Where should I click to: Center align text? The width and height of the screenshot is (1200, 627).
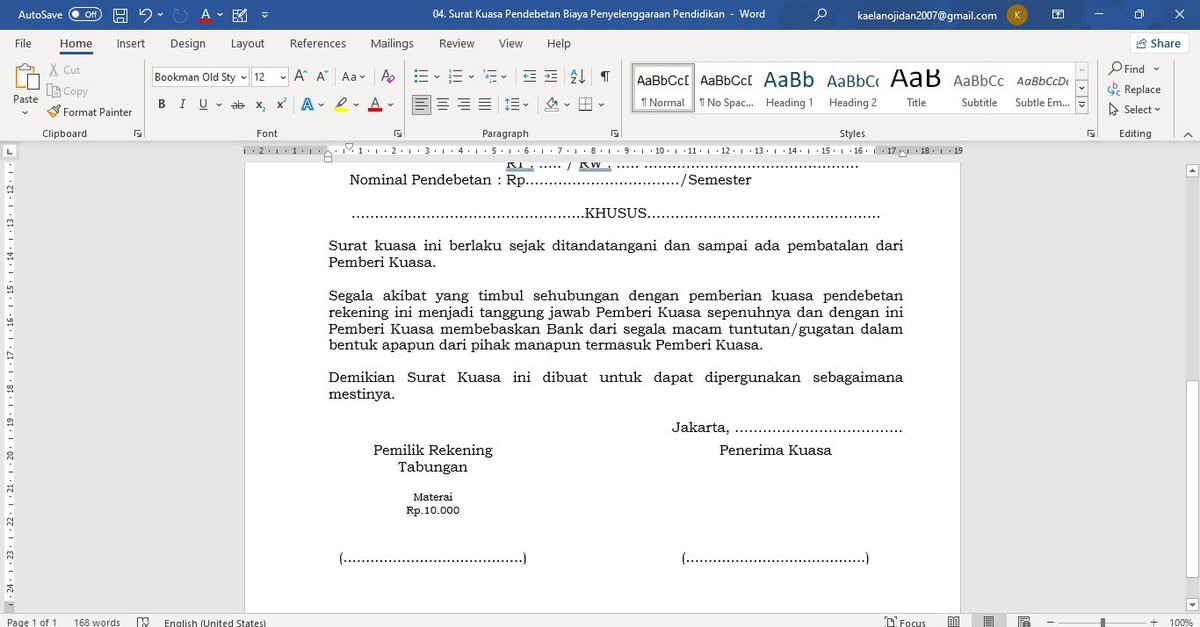coord(443,104)
